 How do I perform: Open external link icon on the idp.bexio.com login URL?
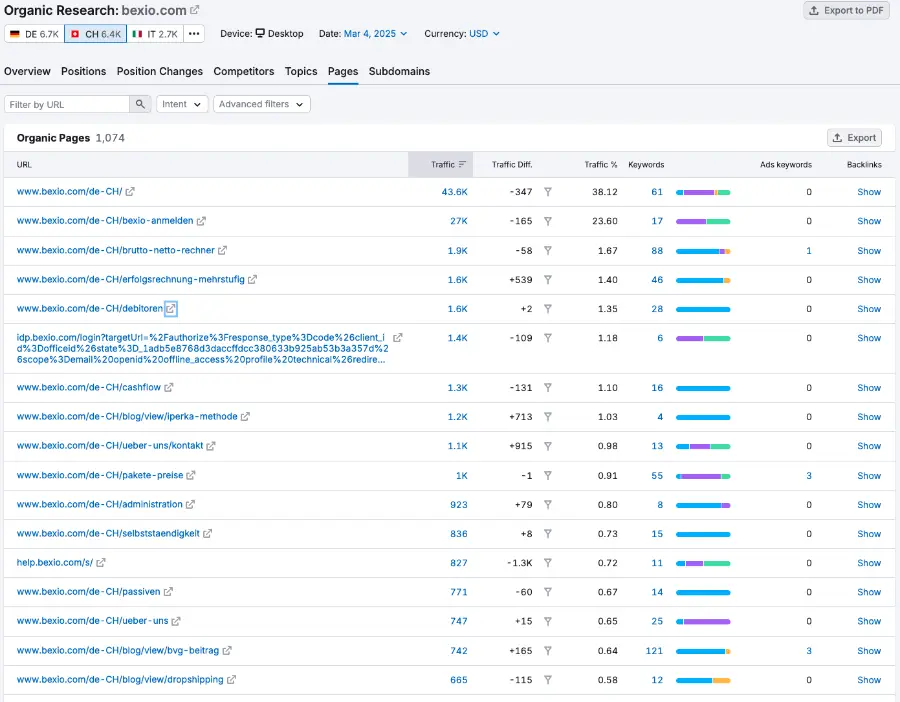[x=399, y=337]
